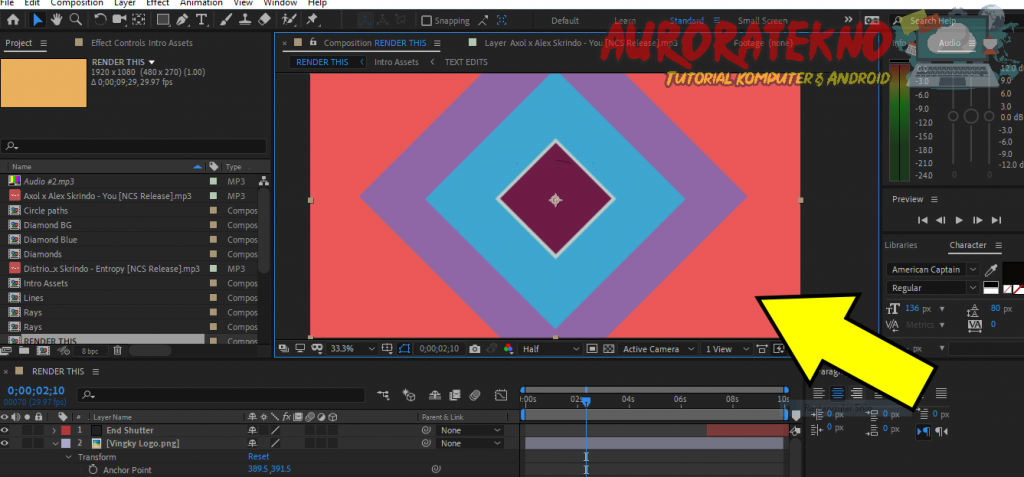Screen dimensions: 1024x477
Task: Open the Animation menu
Action: [x=201, y=3]
